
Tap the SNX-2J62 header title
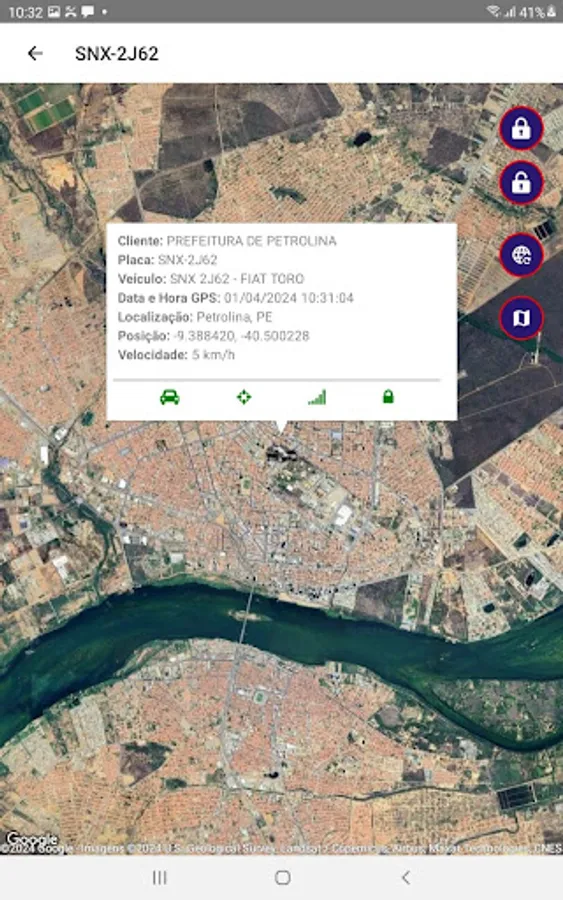[117, 53]
